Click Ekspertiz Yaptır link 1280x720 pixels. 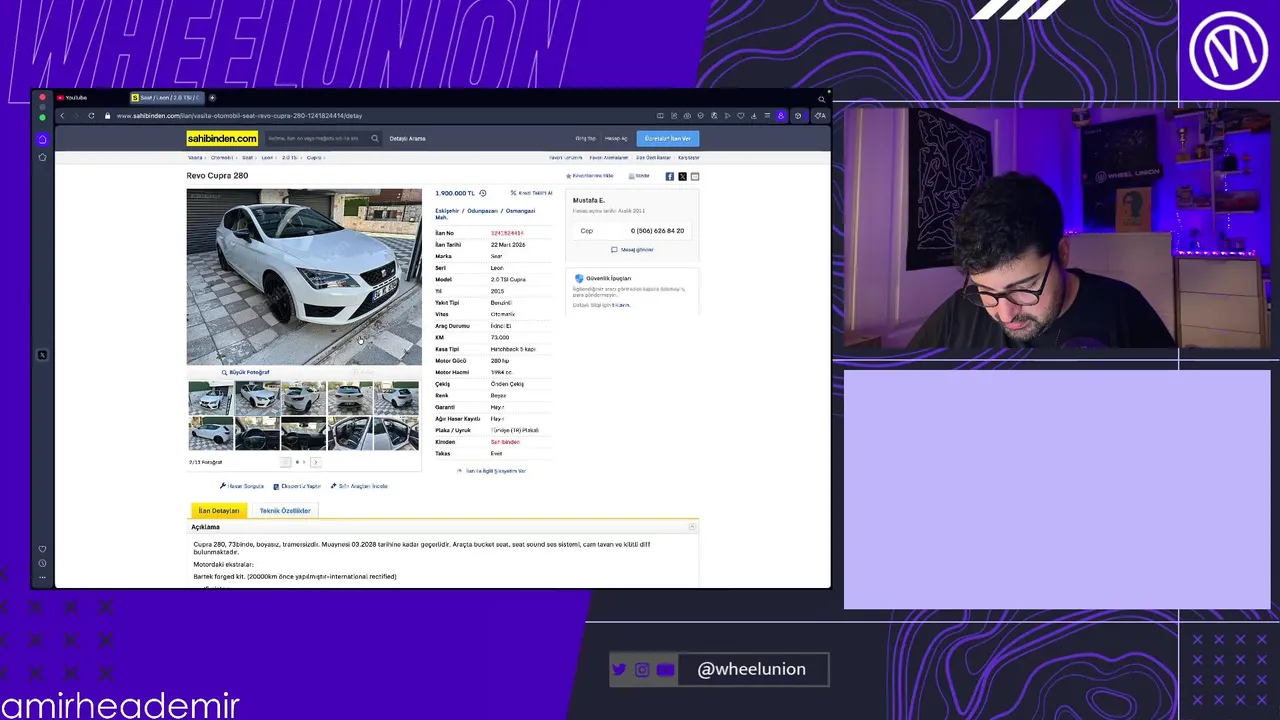(297, 486)
